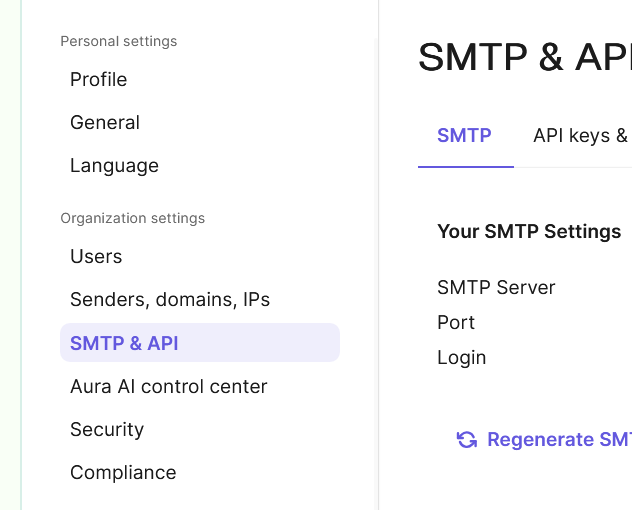Click the SMTP Server label
632x510 pixels.
coord(496,288)
